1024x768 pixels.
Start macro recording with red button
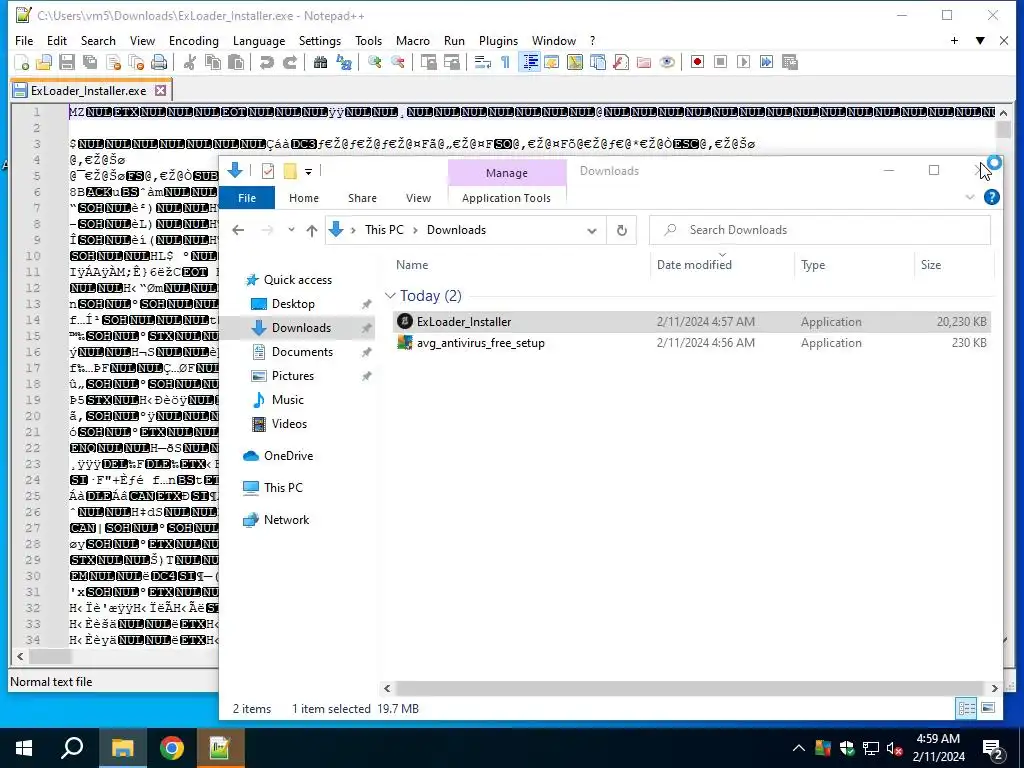[x=697, y=63]
